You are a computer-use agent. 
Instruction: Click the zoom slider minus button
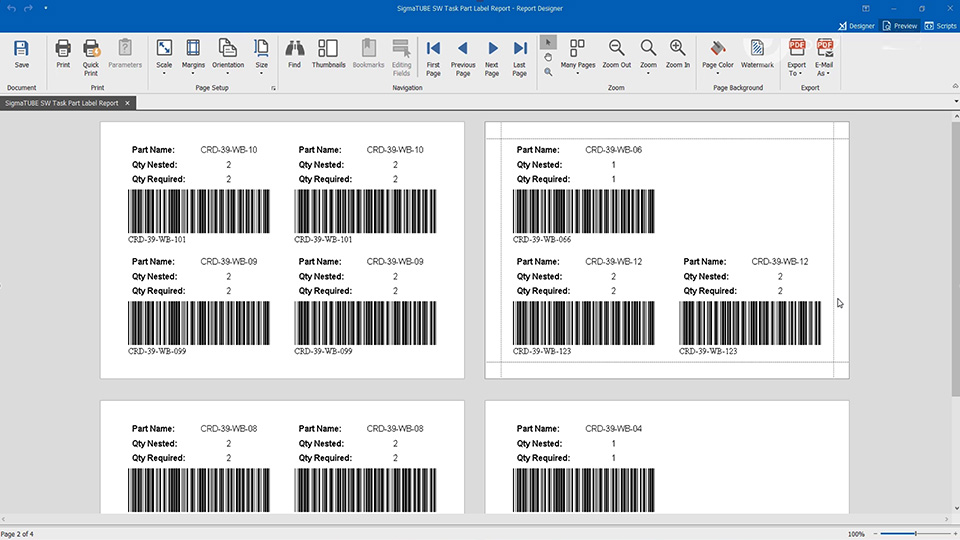[x=875, y=534]
